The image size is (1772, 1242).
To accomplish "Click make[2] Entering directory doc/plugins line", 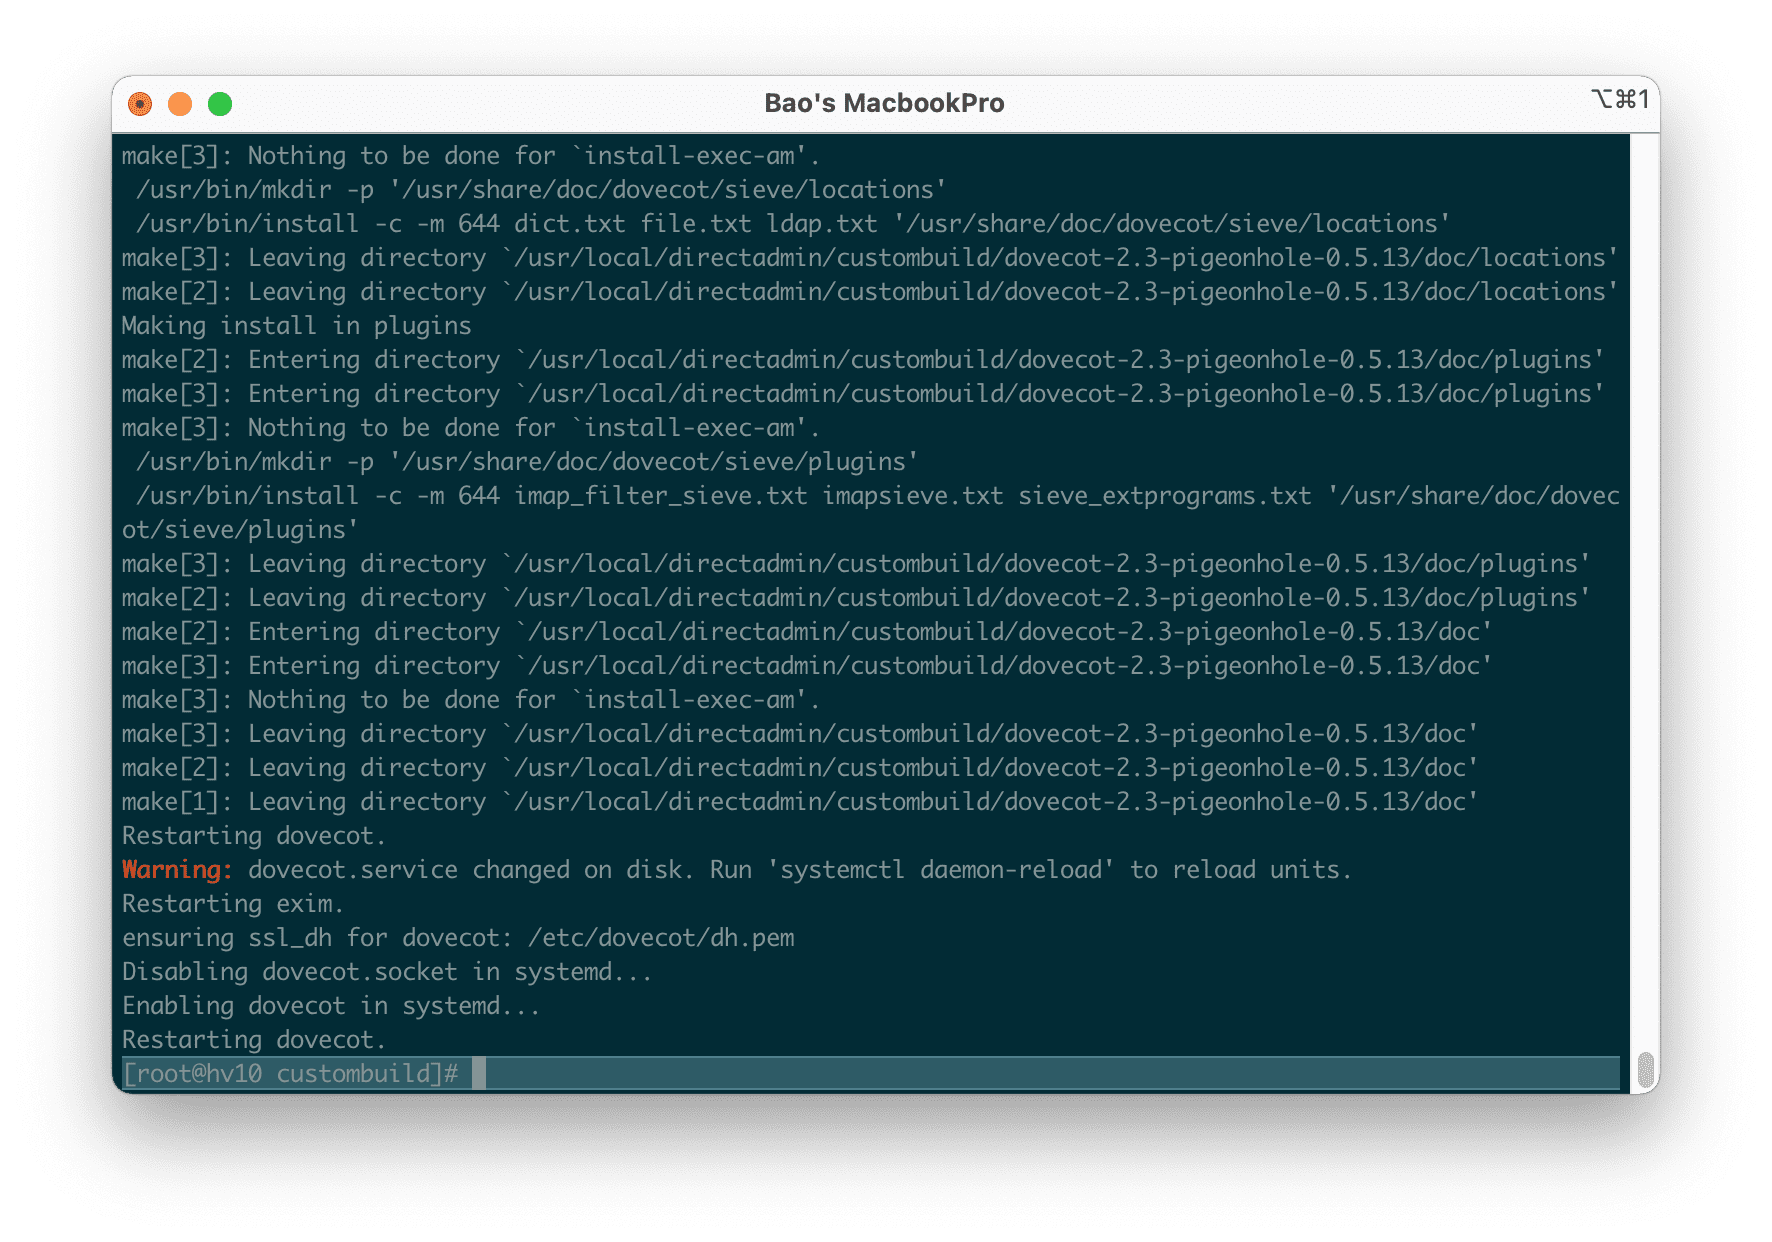I will [863, 360].
